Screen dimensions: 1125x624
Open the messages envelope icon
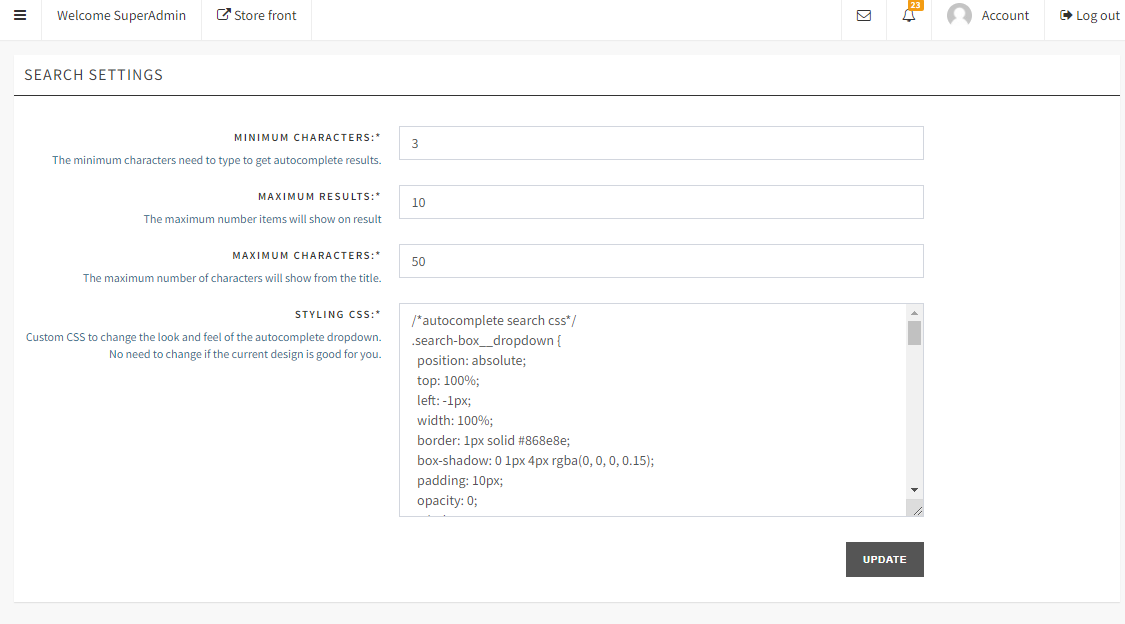(x=864, y=16)
